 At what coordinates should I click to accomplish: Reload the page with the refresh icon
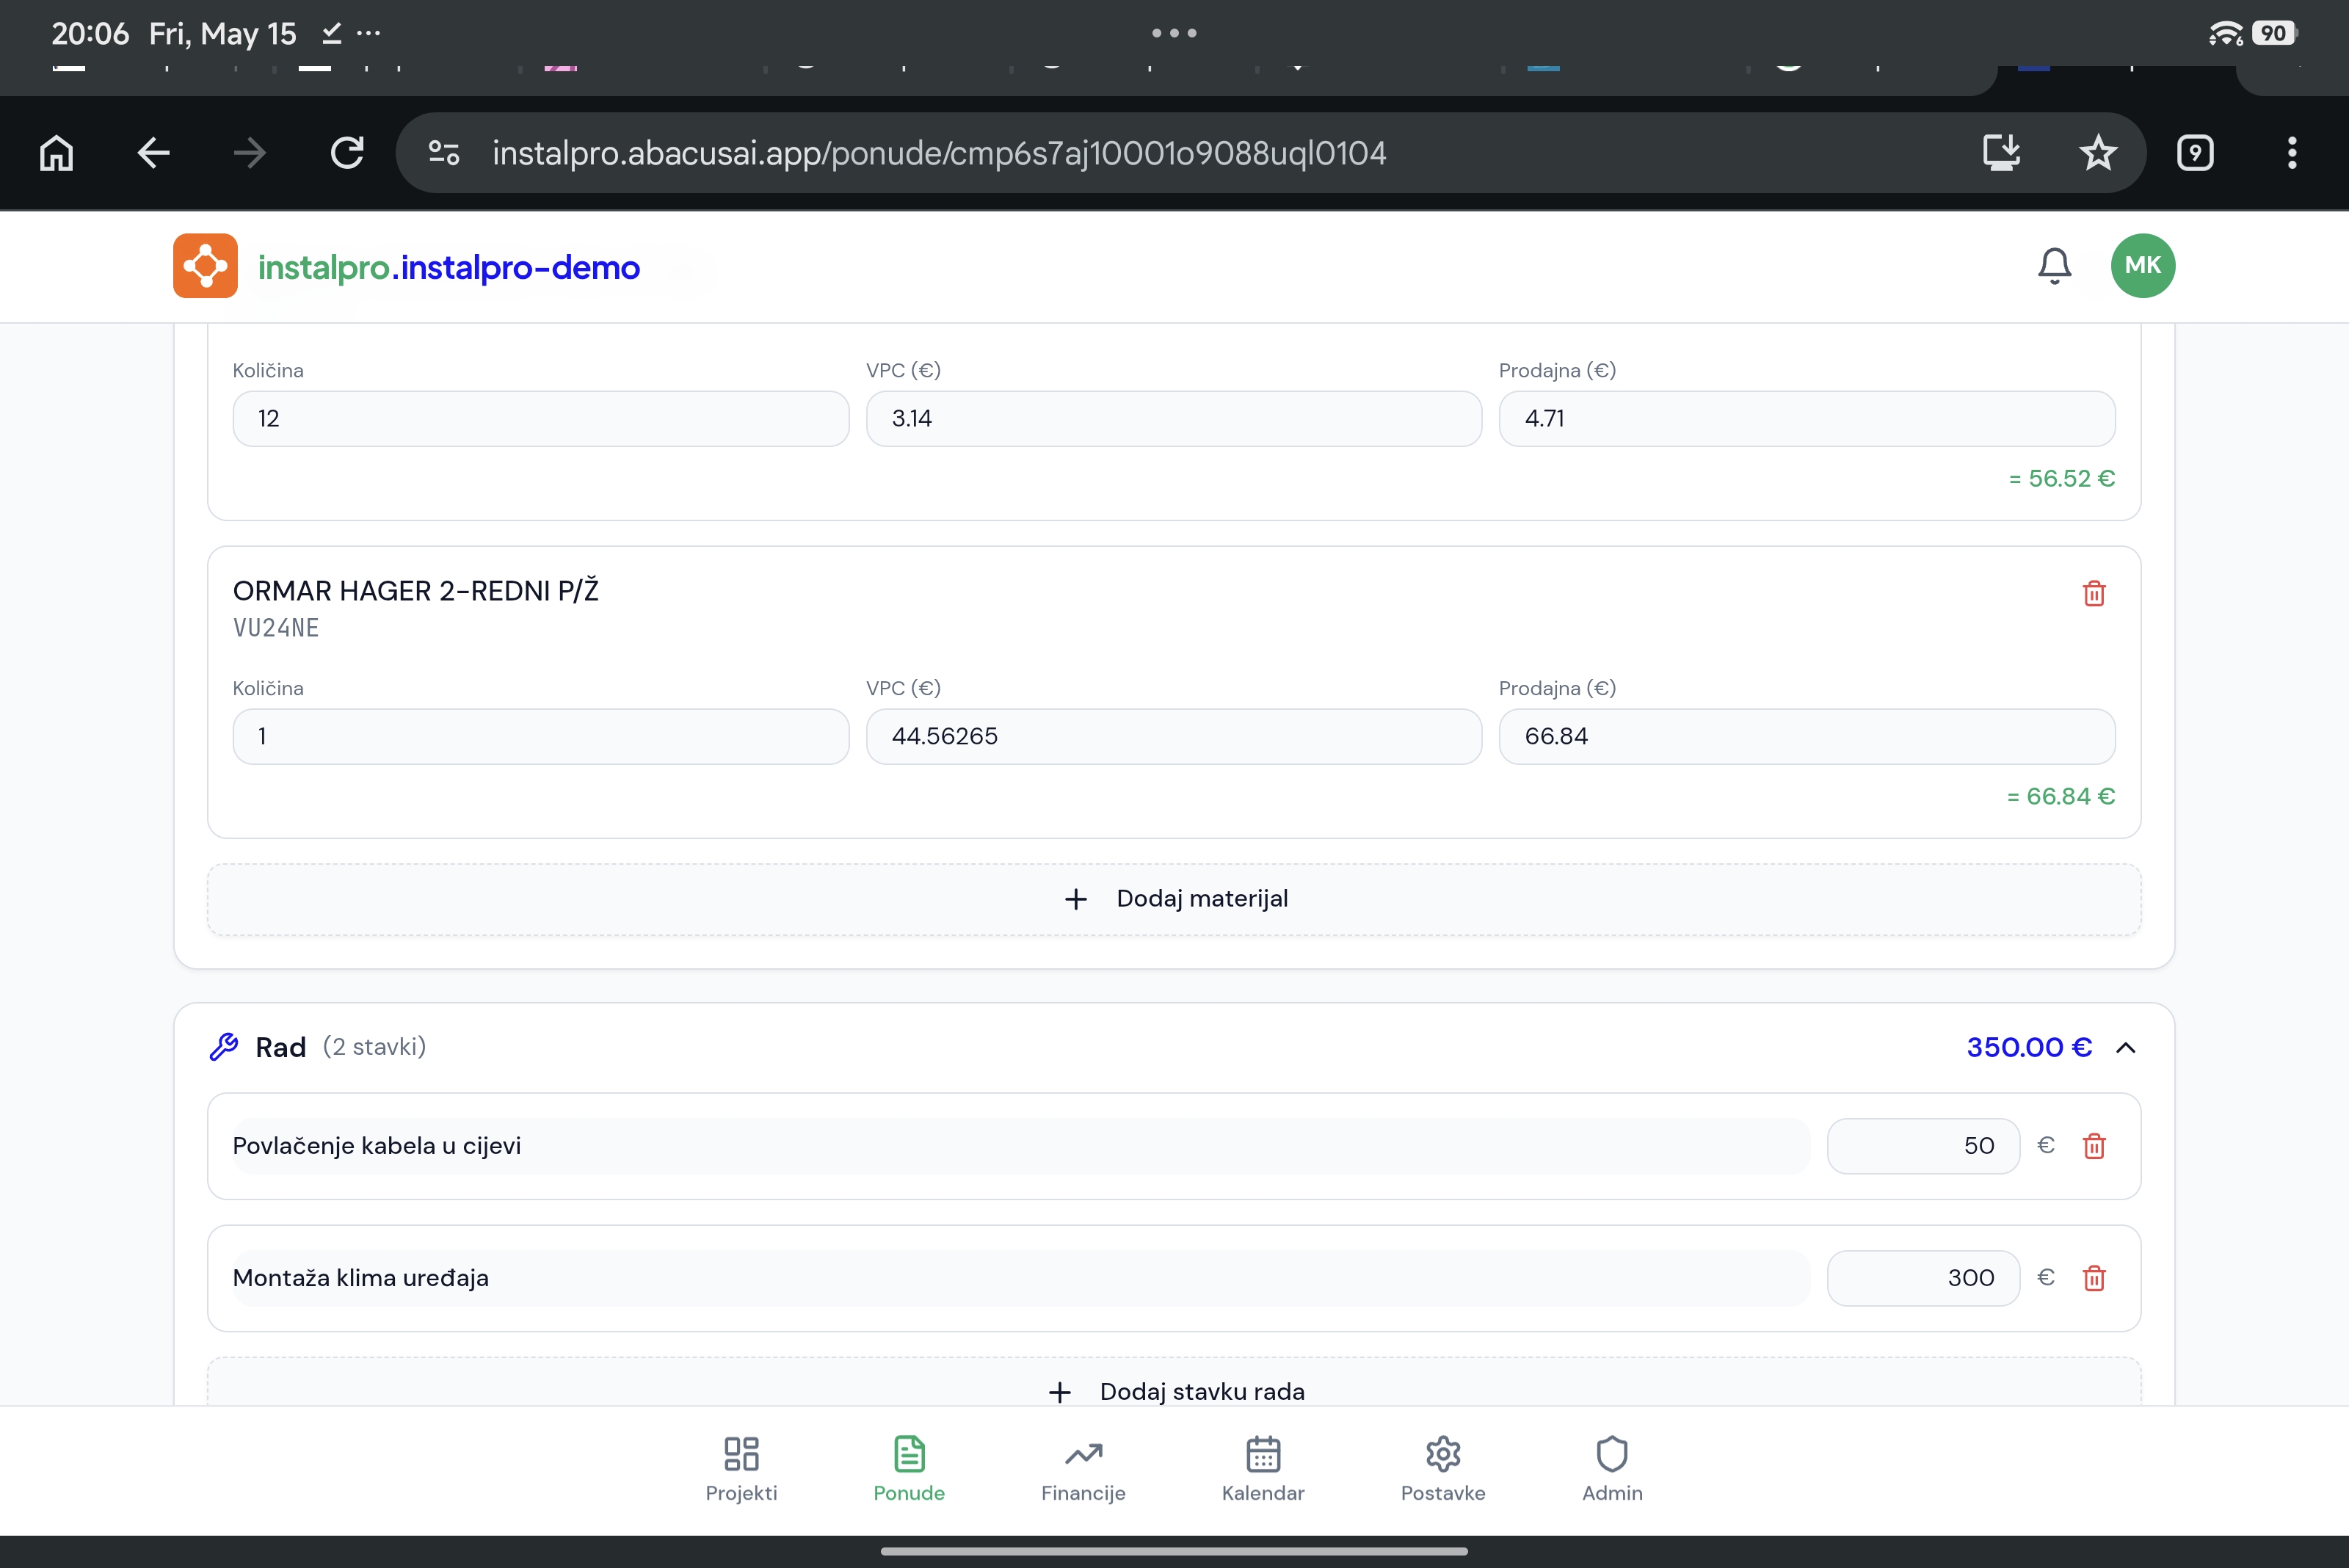click(x=347, y=153)
